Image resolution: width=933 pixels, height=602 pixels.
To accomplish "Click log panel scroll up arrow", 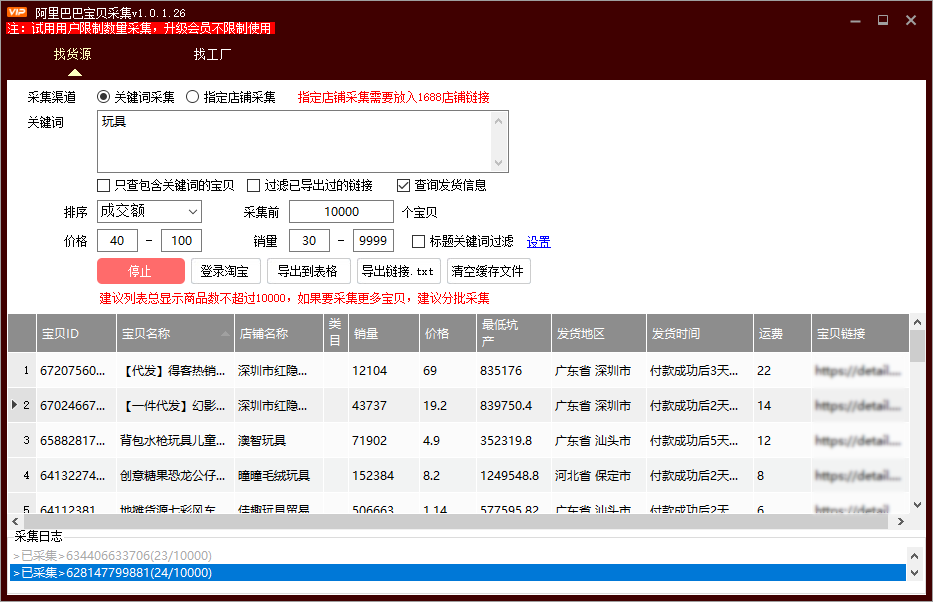I will [915, 556].
